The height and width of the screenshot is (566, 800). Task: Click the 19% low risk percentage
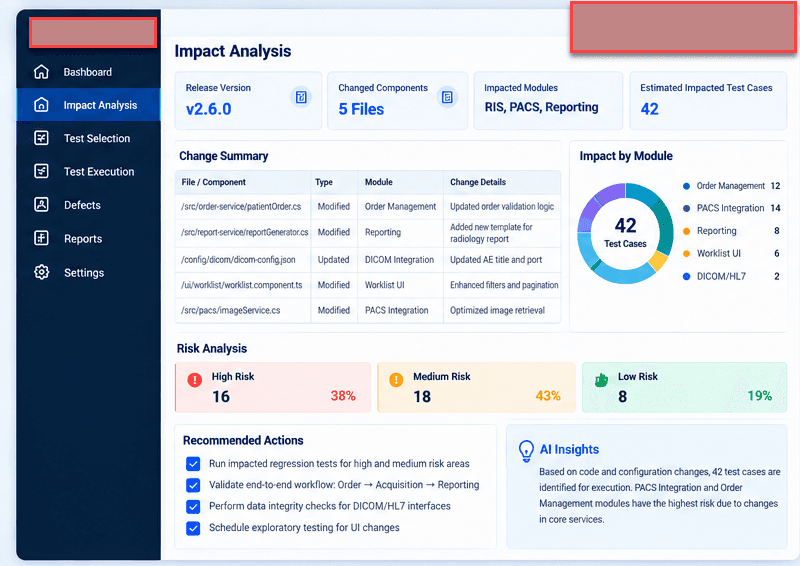[760, 396]
